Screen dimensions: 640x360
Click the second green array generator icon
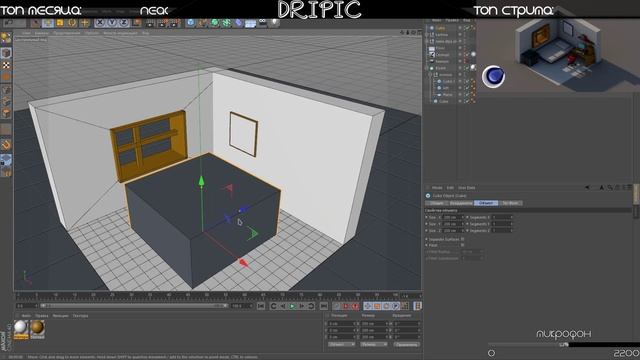pyautogui.click(x=227, y=22)
